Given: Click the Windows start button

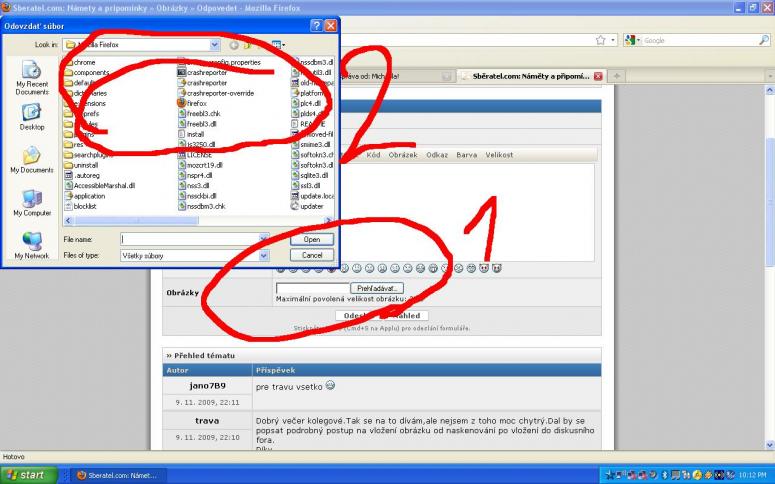Looking at the screenshot, I should point(29,475).
